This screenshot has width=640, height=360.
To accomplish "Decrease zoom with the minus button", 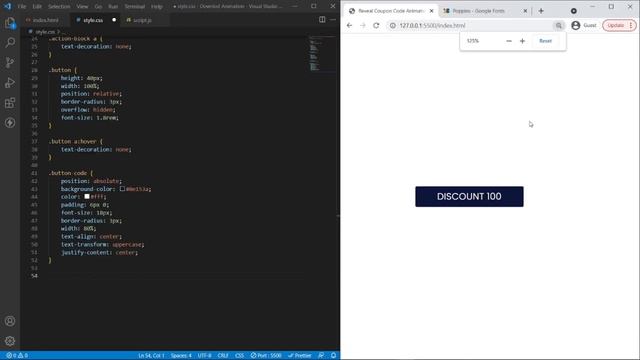I will tap(509, 41).
